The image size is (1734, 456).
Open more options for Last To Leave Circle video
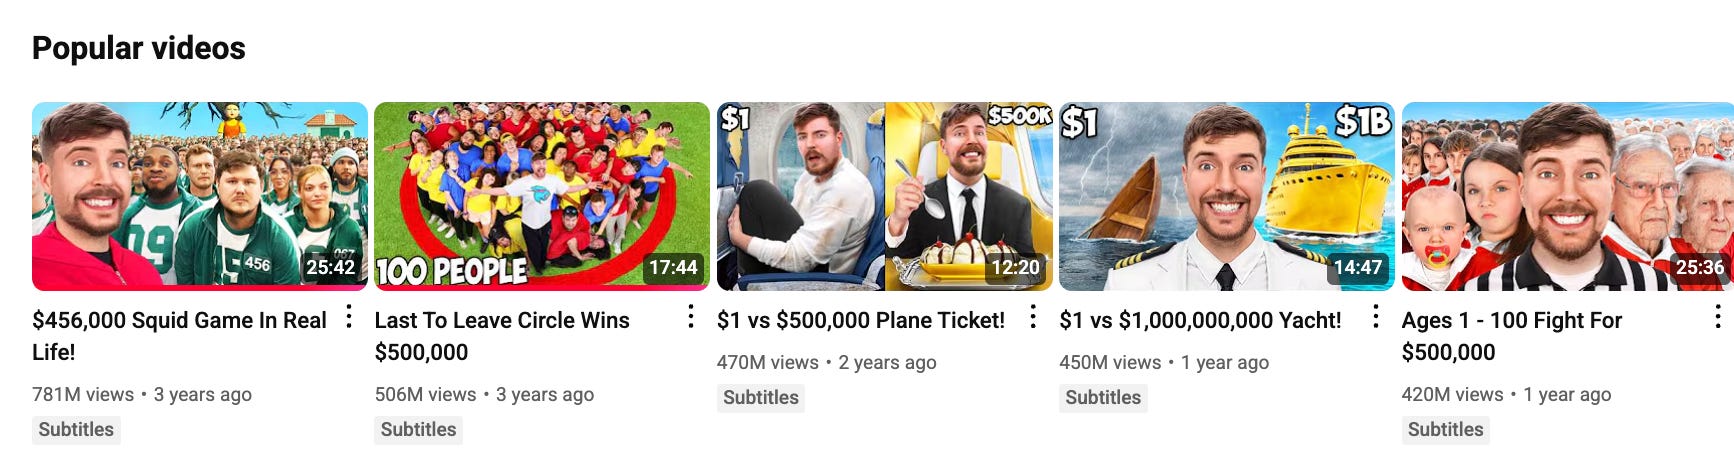[691, 317]
